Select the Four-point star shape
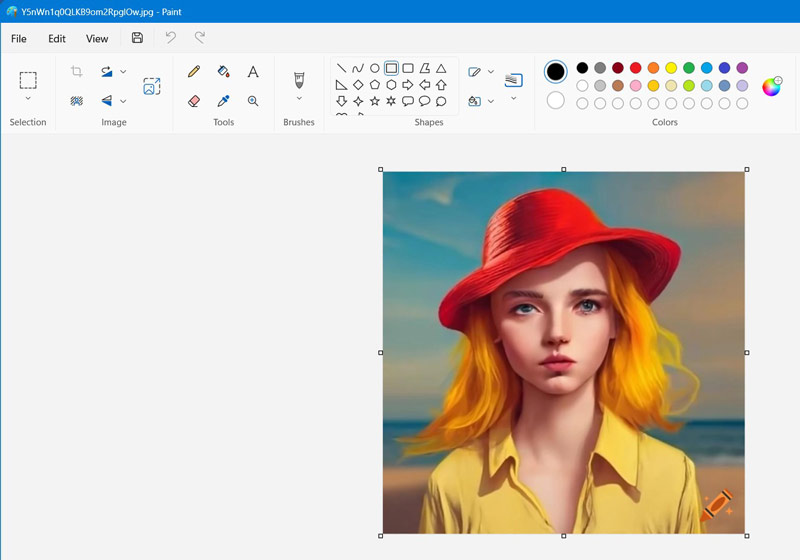Viewport: 800px width, 560px height. 358,101
